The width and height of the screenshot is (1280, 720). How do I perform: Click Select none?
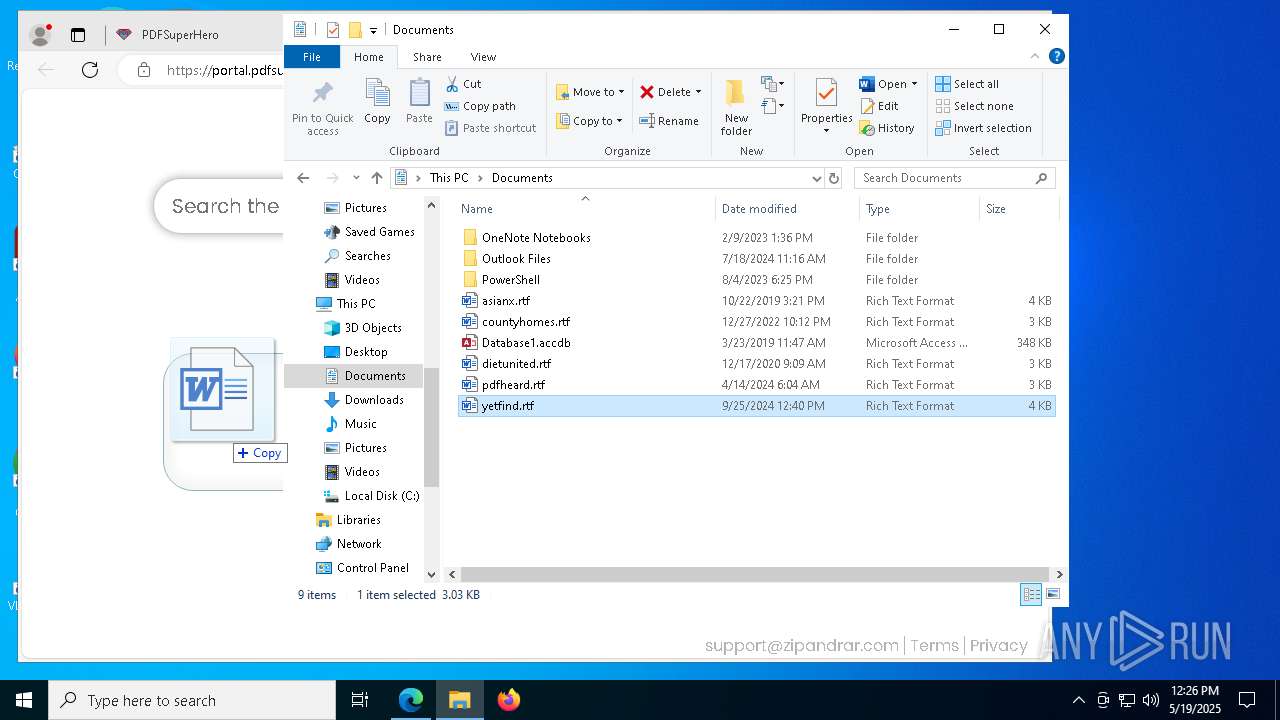tap(974, 106)
